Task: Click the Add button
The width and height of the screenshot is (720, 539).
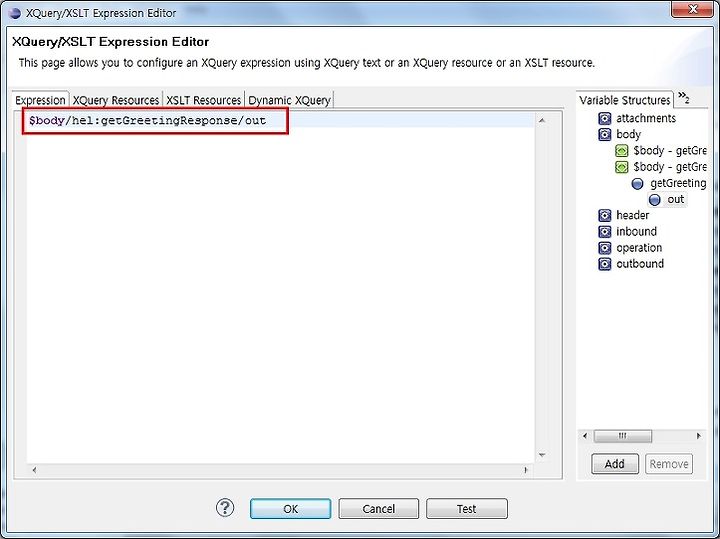Action: point(614,464)
